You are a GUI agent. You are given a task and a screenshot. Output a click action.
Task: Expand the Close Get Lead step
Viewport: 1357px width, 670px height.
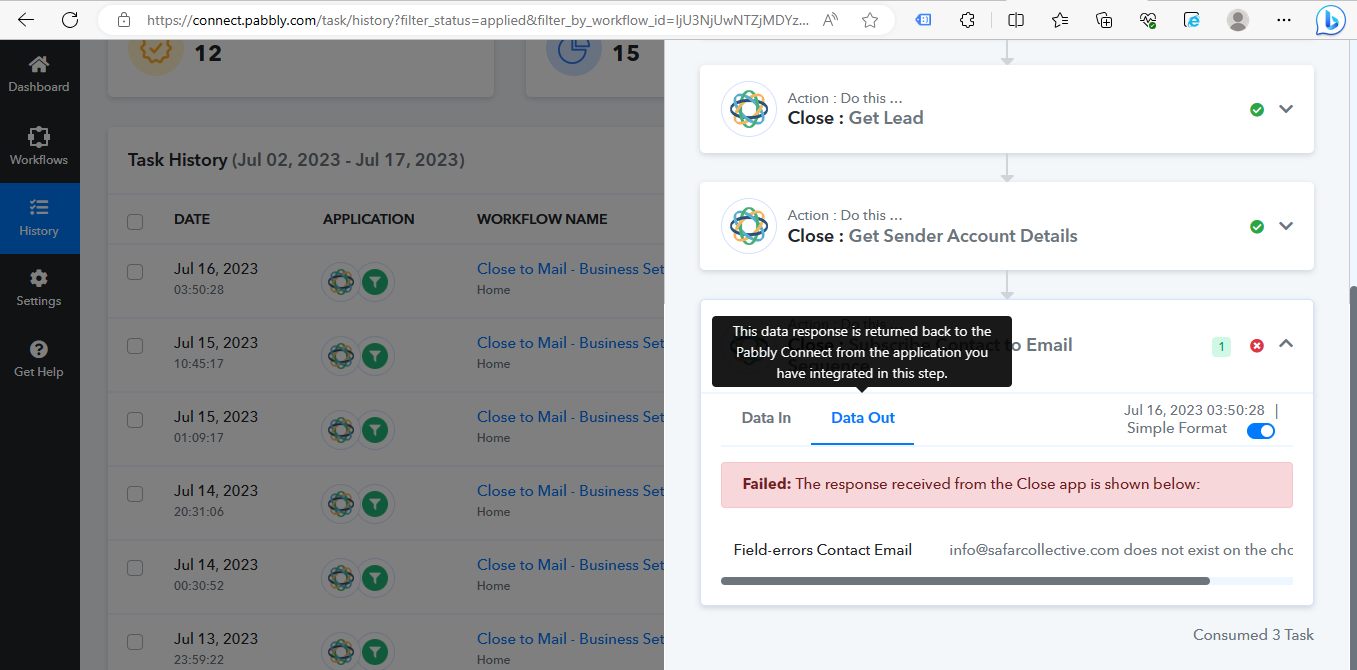[x=1286, y=109]
